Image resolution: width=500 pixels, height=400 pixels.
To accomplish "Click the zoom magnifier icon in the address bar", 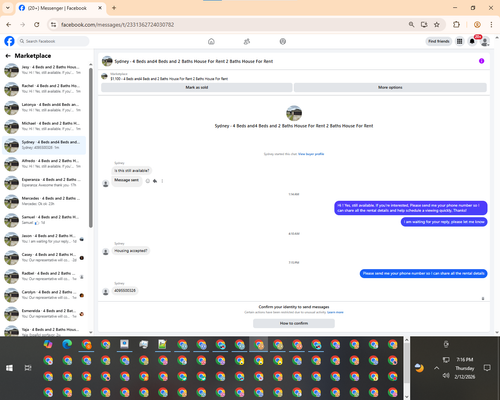I will point(411,25).
